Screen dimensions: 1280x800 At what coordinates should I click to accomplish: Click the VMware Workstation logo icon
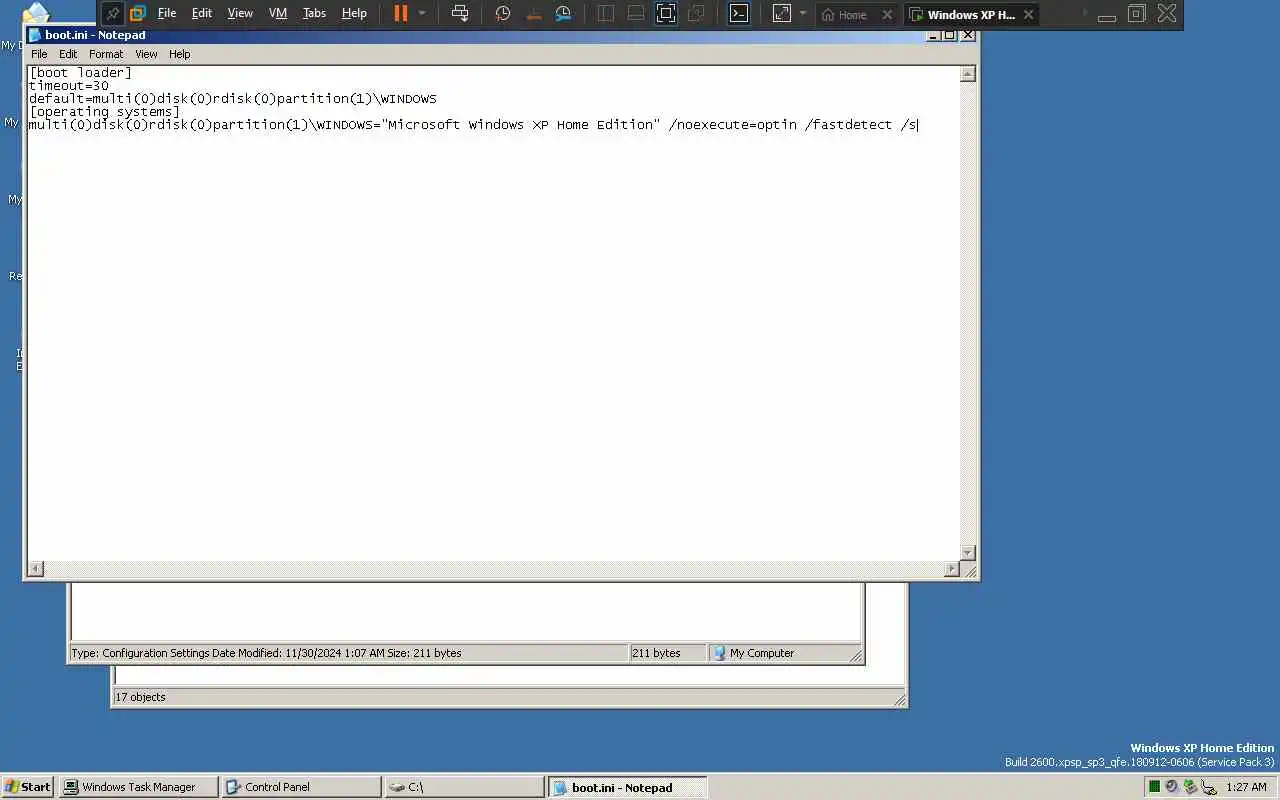click(x=138, y=14)
